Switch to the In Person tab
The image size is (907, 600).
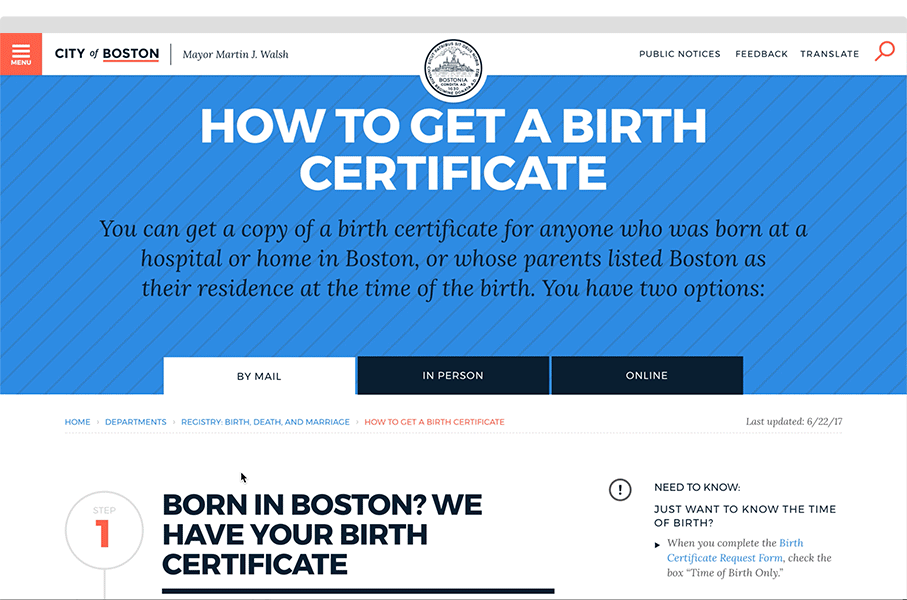click(x=453, y=376)
